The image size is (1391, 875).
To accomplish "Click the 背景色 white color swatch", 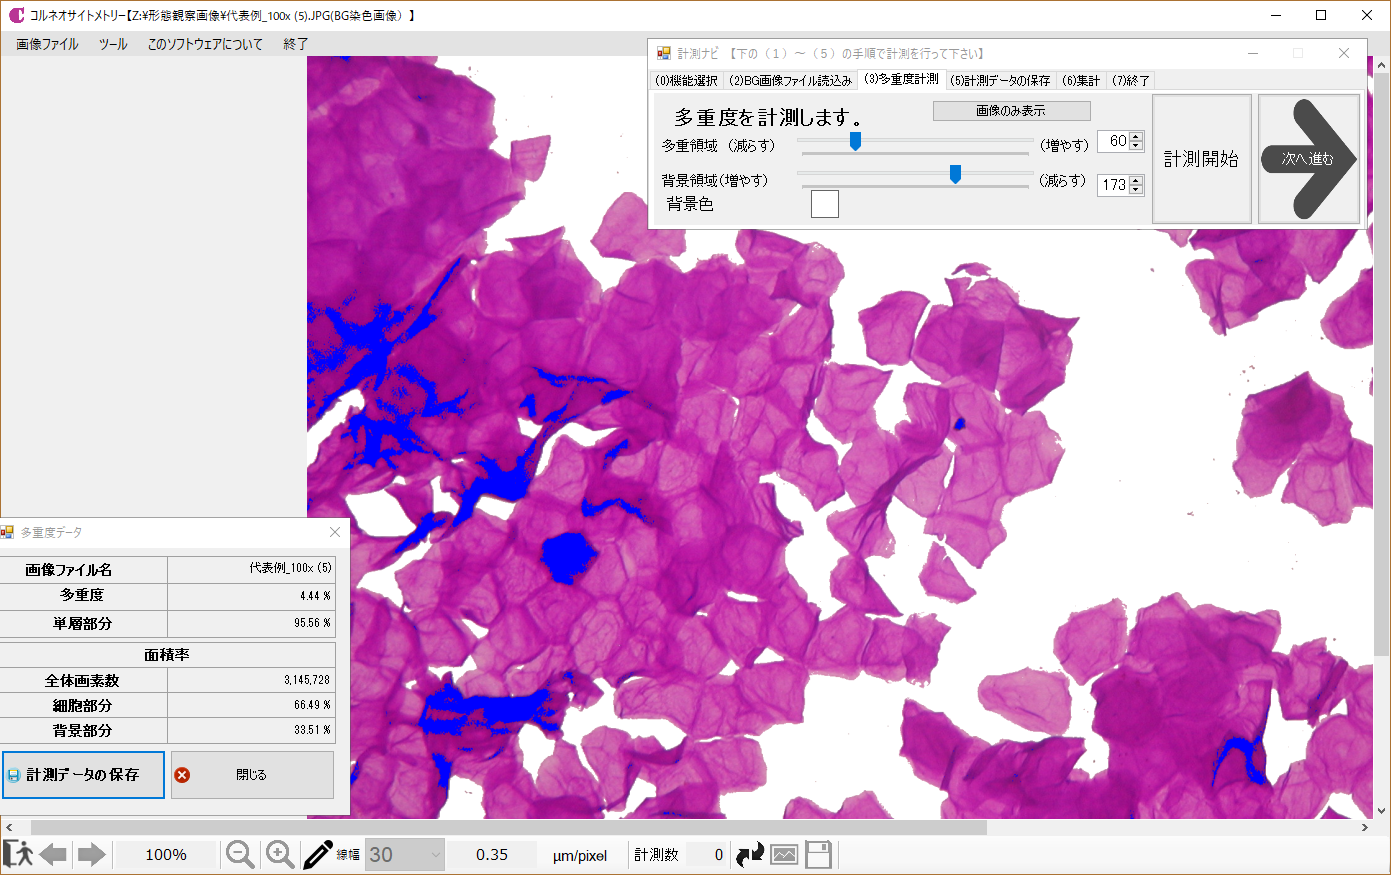I will pyautogui.click(x=824, y=204).
